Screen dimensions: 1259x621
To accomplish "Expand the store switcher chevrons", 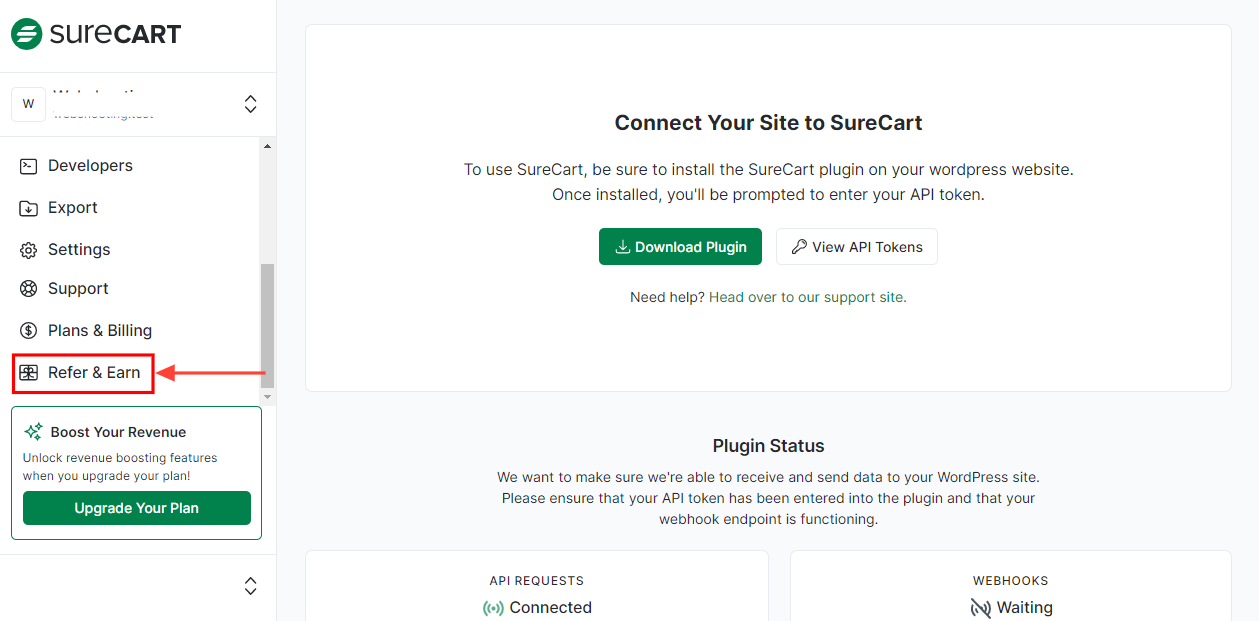I will 251,104.
